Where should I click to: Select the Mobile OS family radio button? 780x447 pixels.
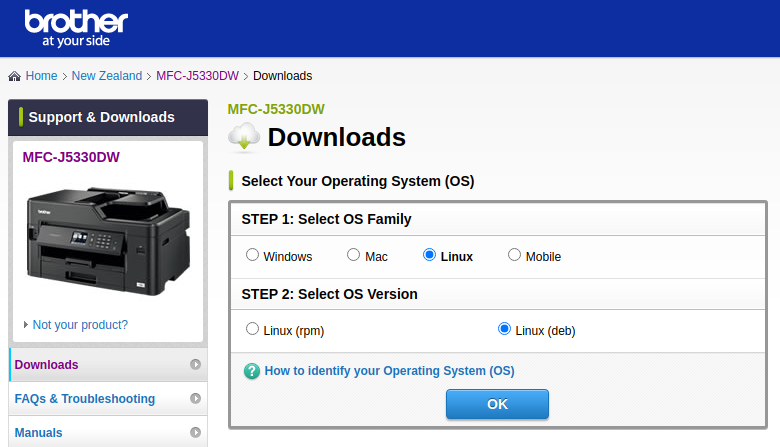pyautogui.click(x=514, y=255)
